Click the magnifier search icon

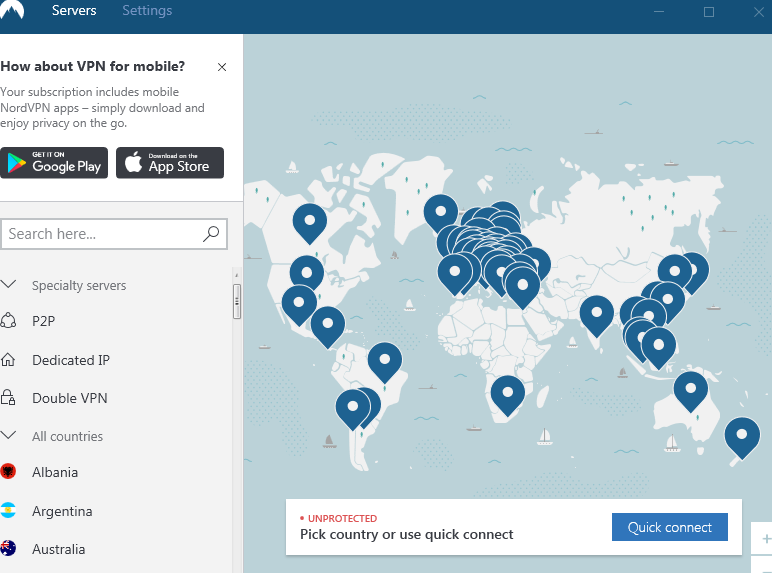(x=211, y=234)
